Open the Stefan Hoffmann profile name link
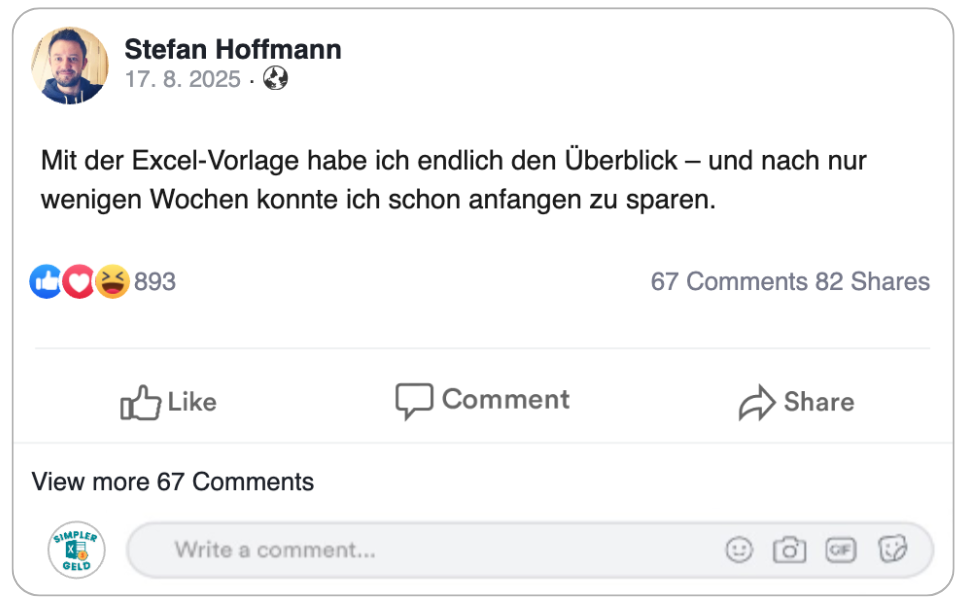Screen dimensions: 970x606 click(x=233, y=49)
